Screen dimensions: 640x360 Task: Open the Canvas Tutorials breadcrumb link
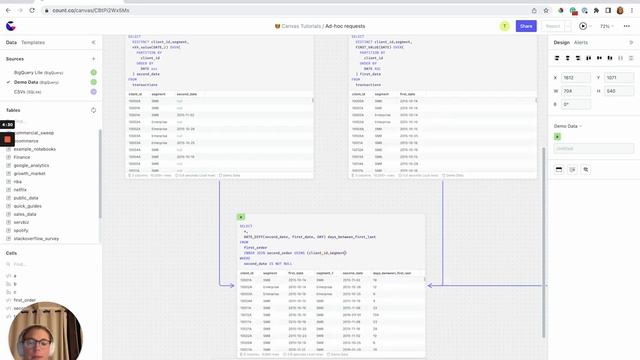click(301, 26)
